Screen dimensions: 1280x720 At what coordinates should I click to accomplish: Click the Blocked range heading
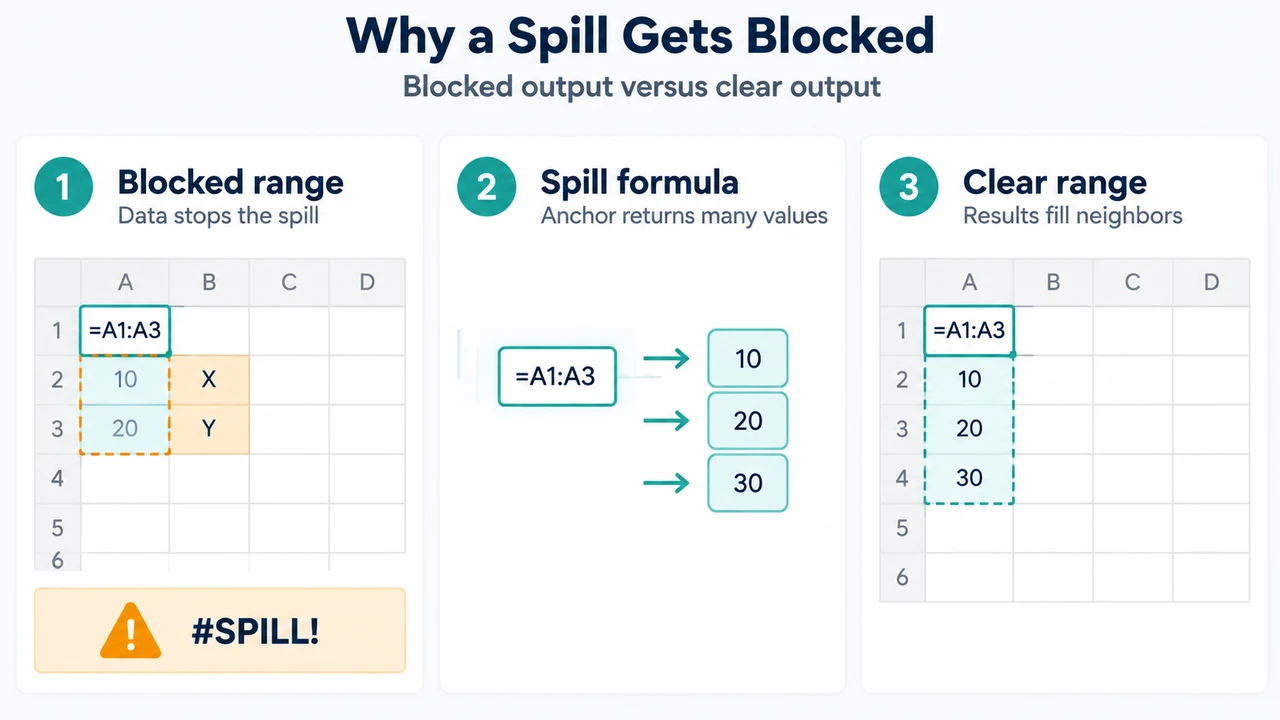pyautogui.click(x=231, y=182)
